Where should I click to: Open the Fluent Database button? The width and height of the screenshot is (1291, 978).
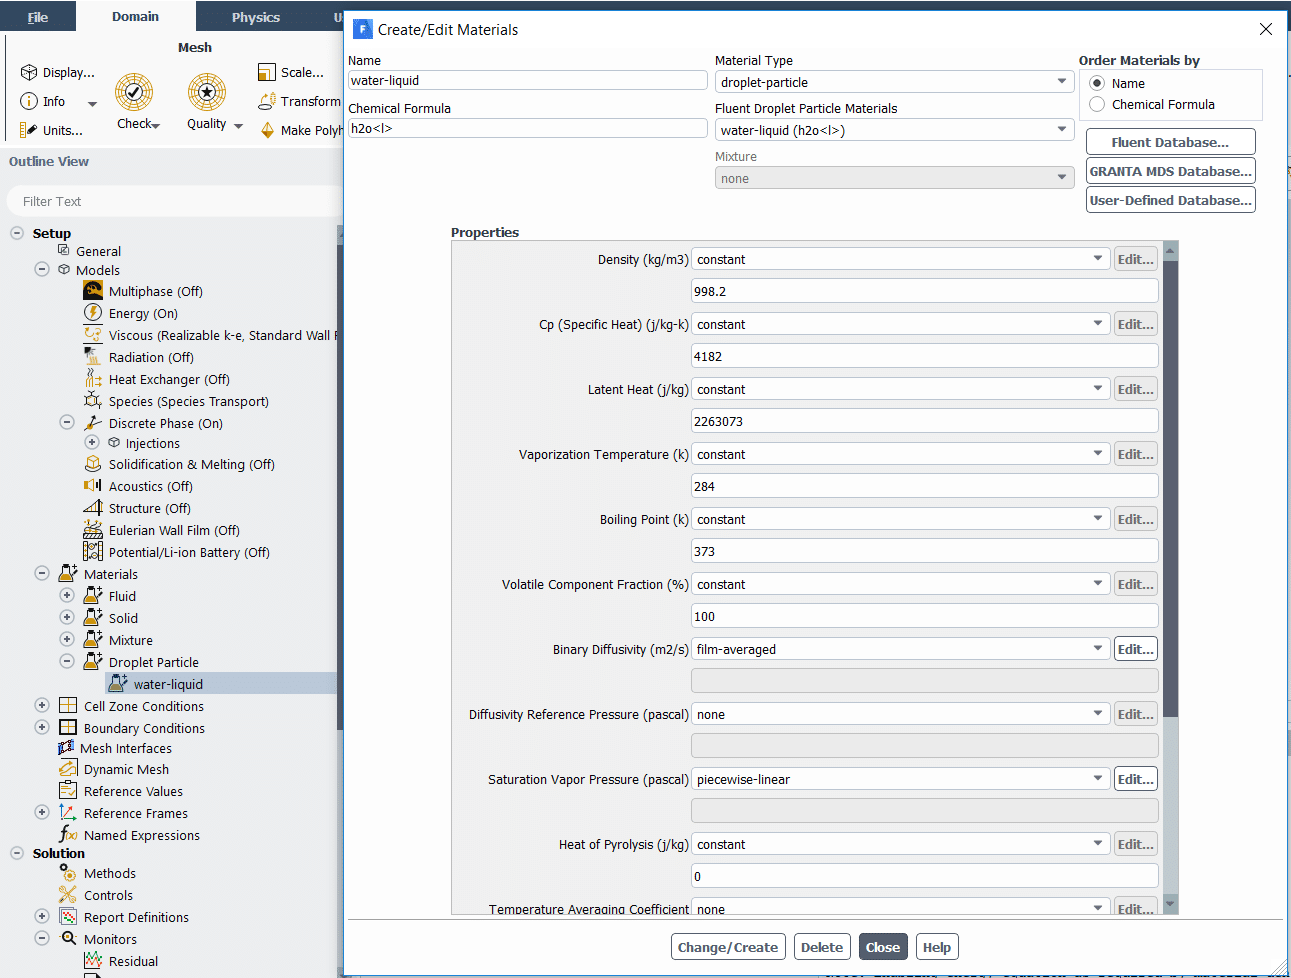click(x=1169, y=142)
